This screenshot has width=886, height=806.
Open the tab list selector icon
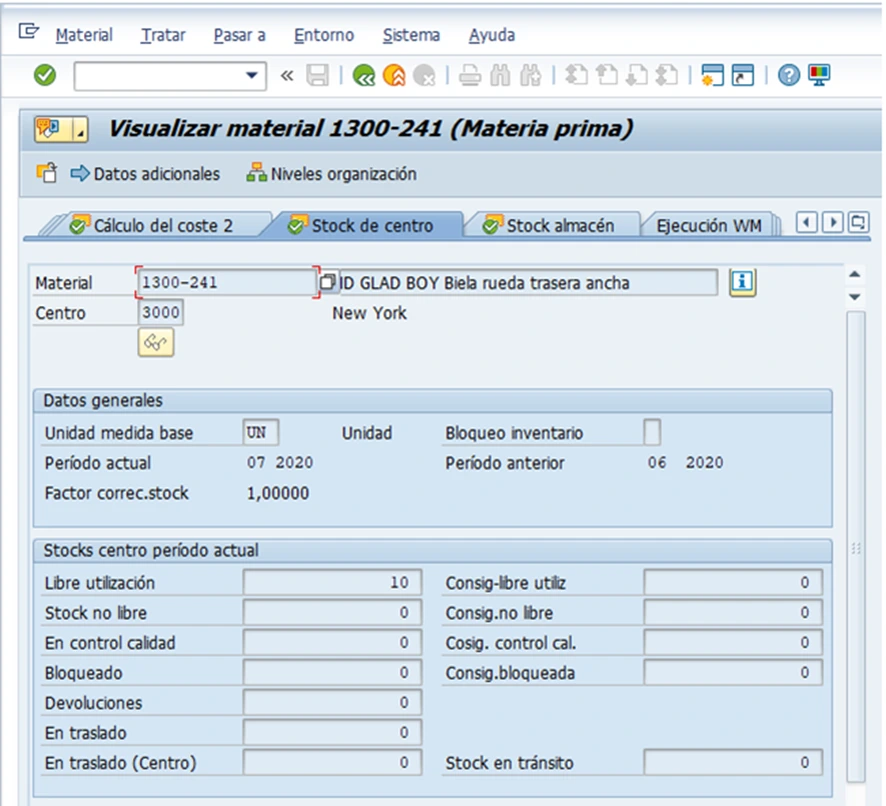coord(858,223)
